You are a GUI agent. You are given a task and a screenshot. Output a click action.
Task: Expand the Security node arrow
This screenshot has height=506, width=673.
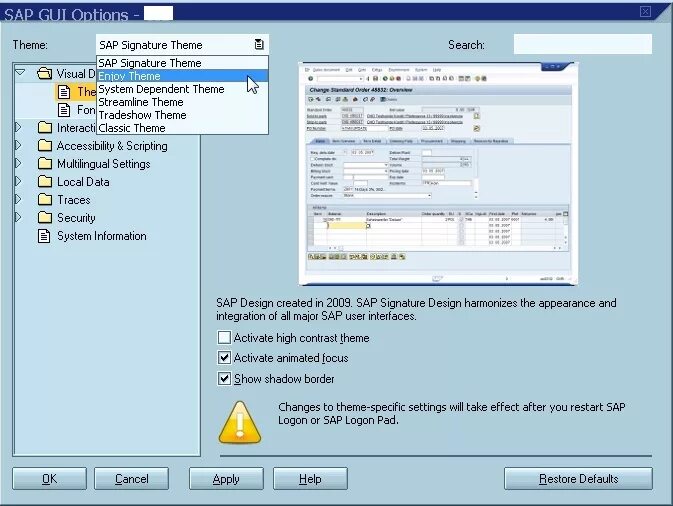pyautogui.click(x=18, y=218)
